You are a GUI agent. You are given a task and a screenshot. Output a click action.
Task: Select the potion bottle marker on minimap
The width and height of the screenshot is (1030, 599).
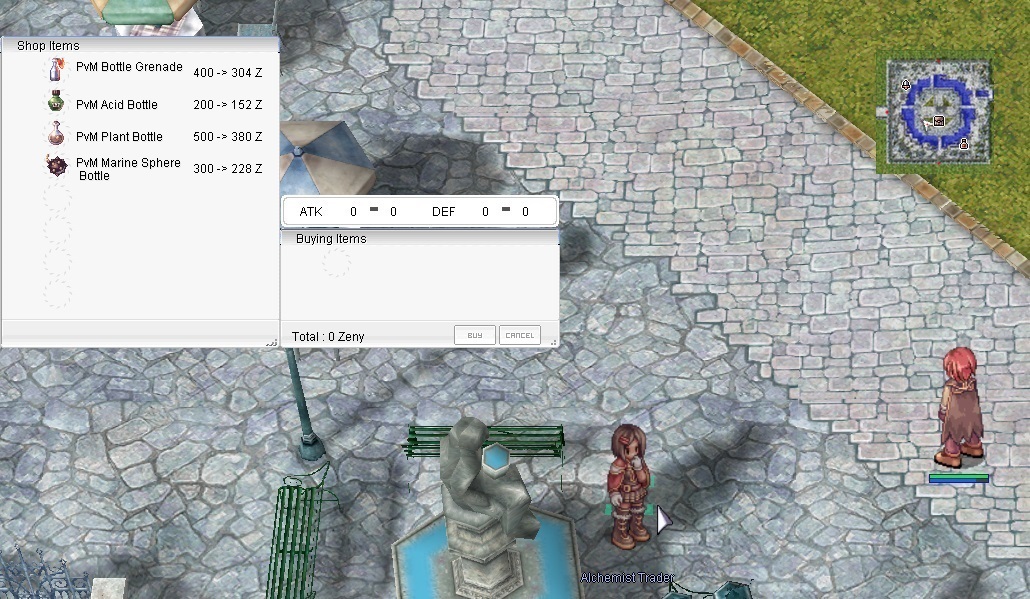964,145
